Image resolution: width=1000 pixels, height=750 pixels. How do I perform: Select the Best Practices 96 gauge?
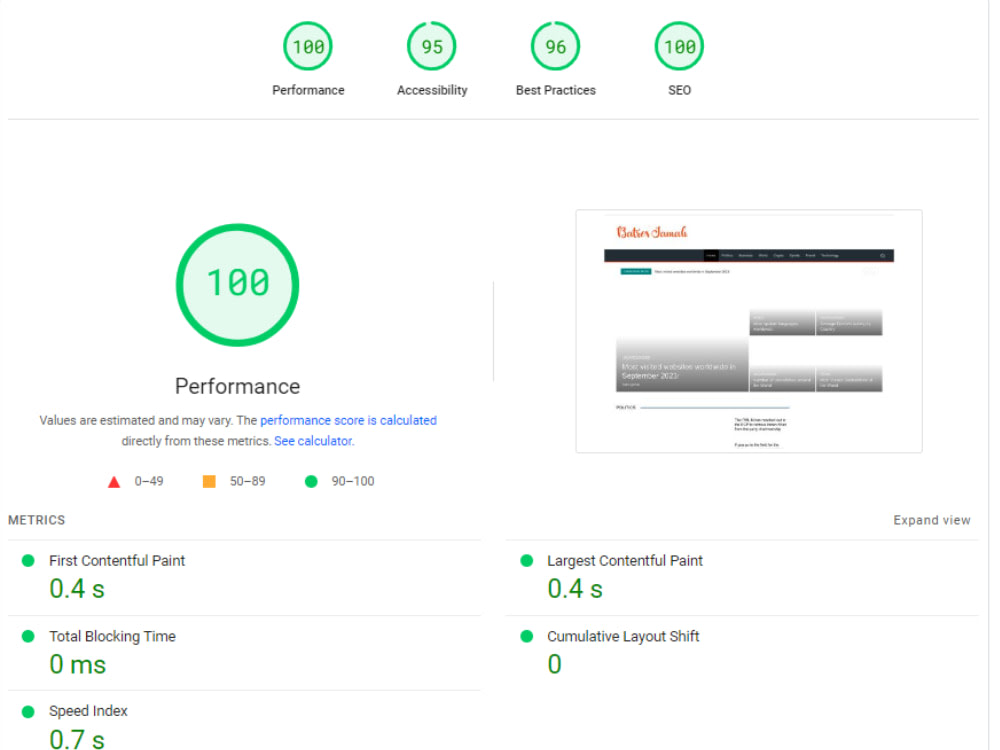(x=555, y=47)
